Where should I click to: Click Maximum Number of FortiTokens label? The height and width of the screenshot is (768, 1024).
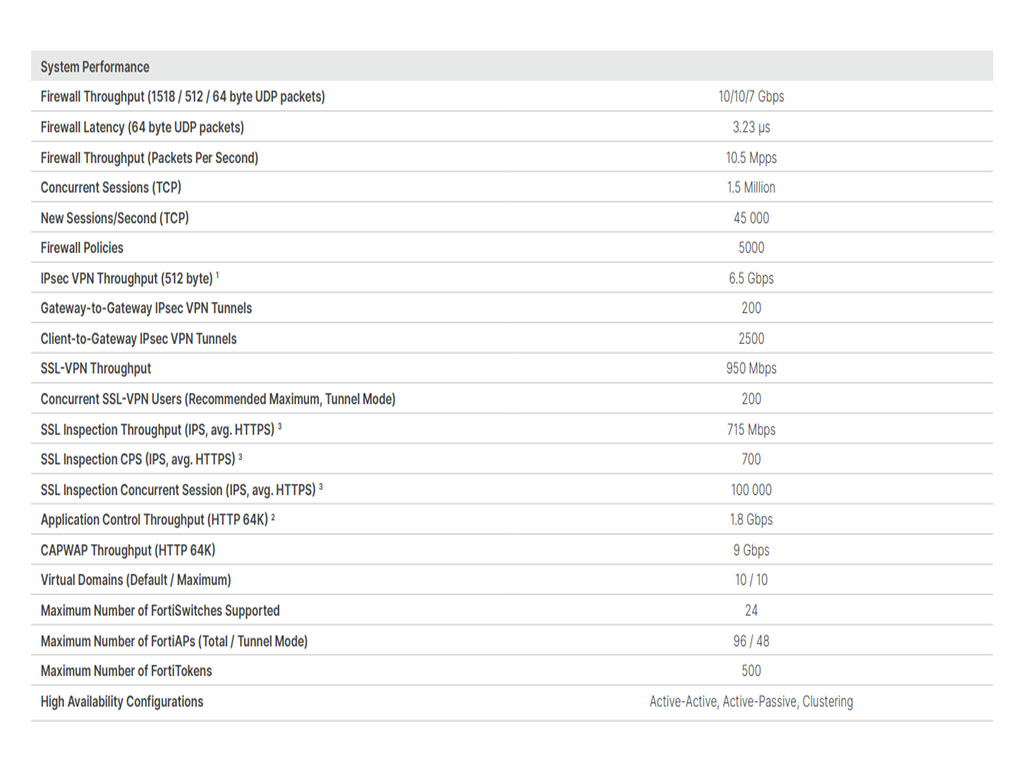tap(126, 671)
